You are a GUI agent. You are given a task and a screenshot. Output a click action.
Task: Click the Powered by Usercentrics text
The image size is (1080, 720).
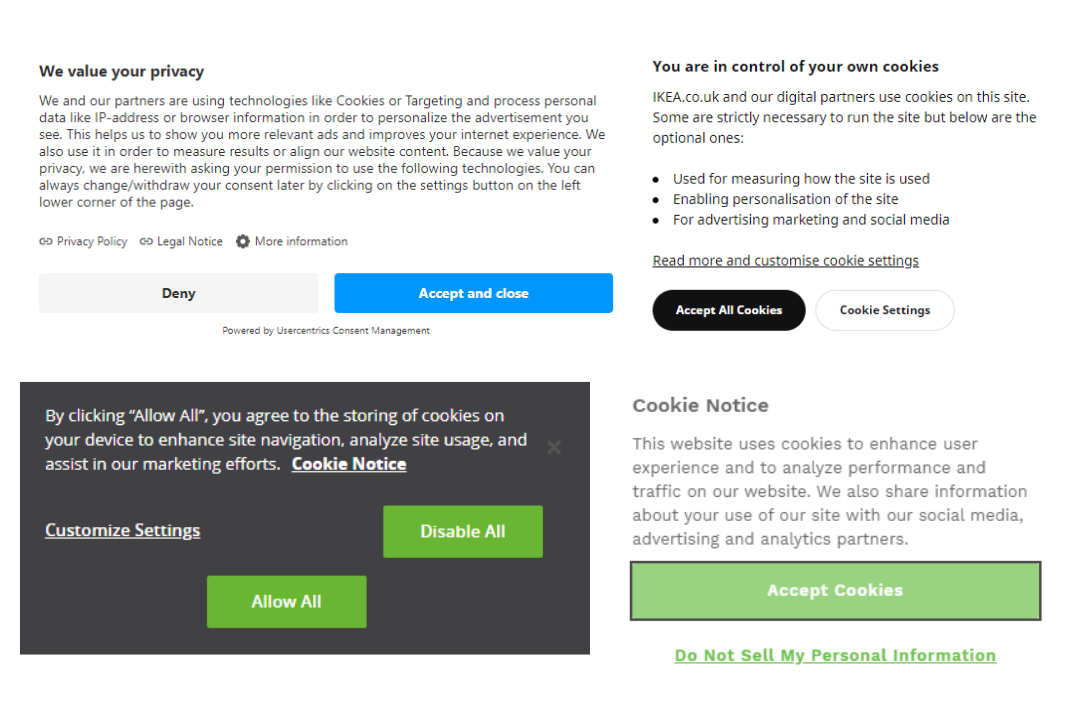325,330
